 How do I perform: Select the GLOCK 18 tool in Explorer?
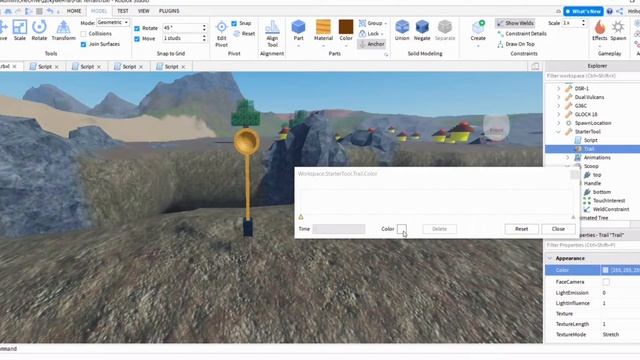(586, 114)
